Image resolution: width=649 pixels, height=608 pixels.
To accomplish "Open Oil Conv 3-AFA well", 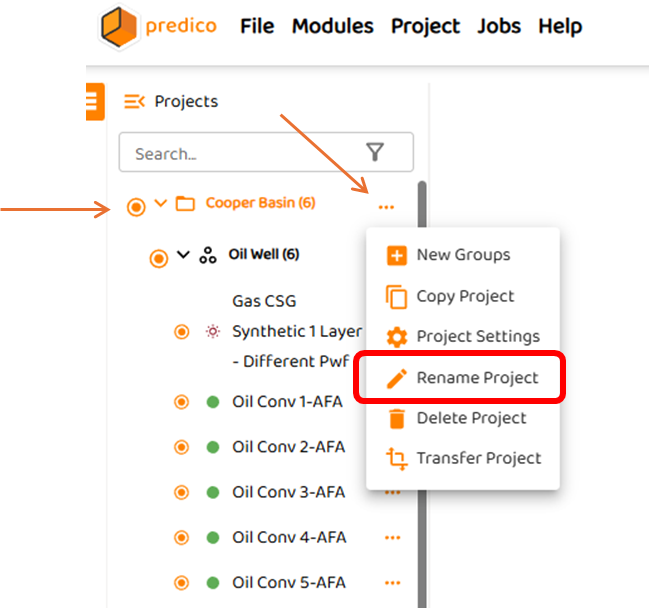I will pyautogui.click(x=288, y=492).
